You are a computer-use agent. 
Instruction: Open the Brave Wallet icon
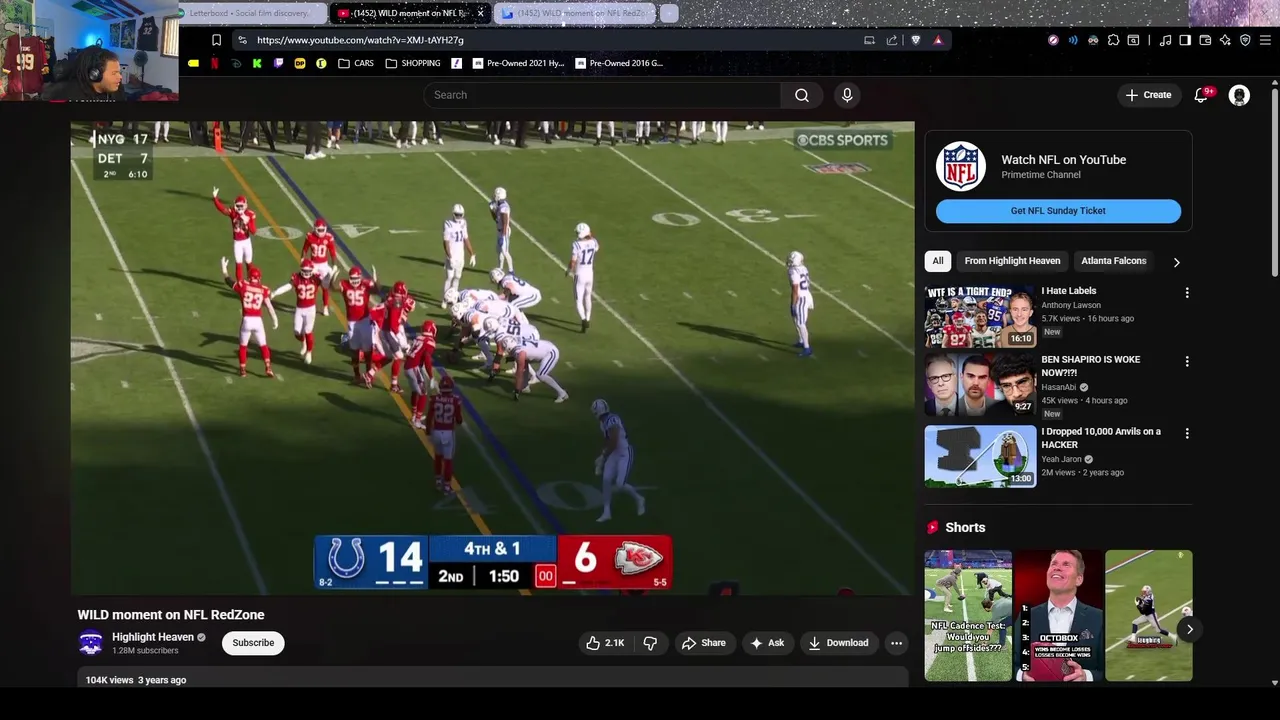click(1205, 40)
